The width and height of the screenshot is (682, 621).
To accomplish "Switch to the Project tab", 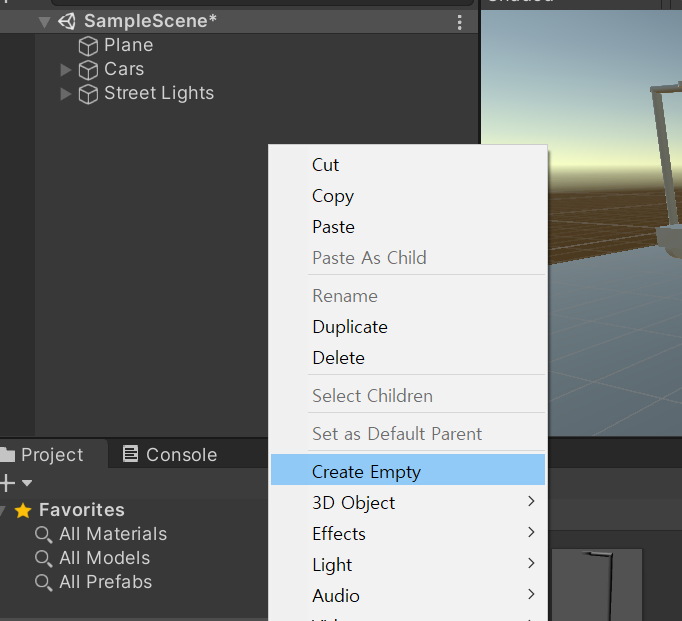I will [52, 454].
